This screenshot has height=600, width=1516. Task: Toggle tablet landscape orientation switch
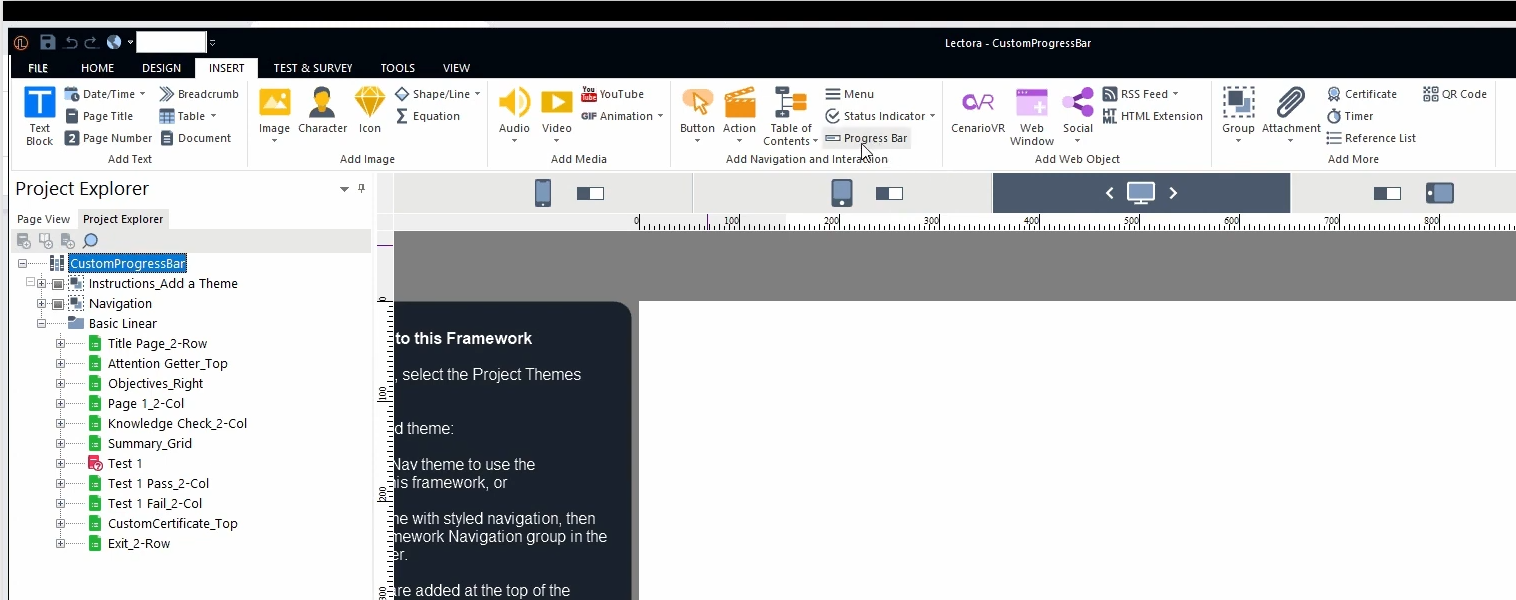coord(1387,193)
